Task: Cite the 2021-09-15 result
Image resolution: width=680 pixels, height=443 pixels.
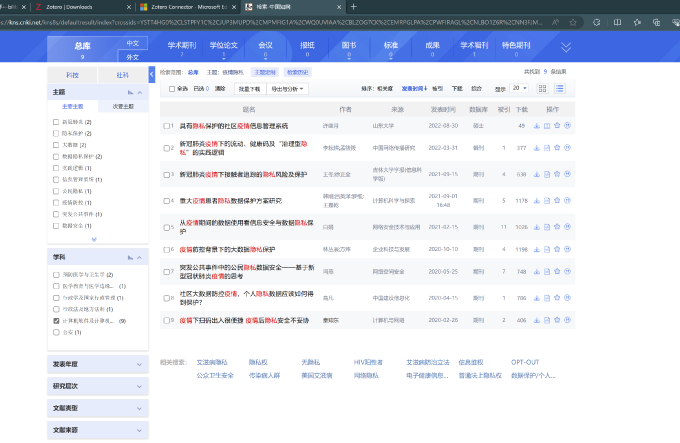Action: point(567,174)
